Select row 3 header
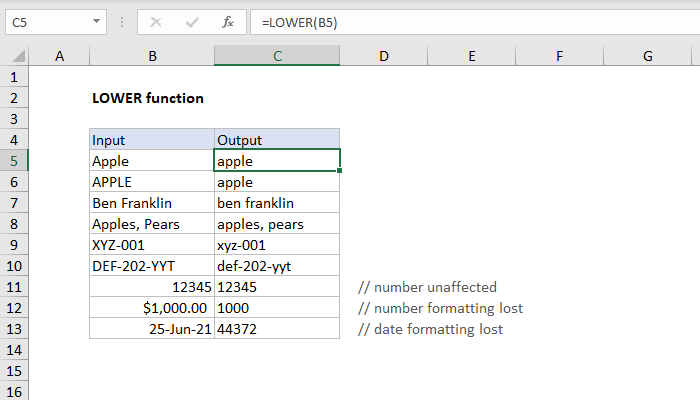700x400 pixels. pos(14,119)
